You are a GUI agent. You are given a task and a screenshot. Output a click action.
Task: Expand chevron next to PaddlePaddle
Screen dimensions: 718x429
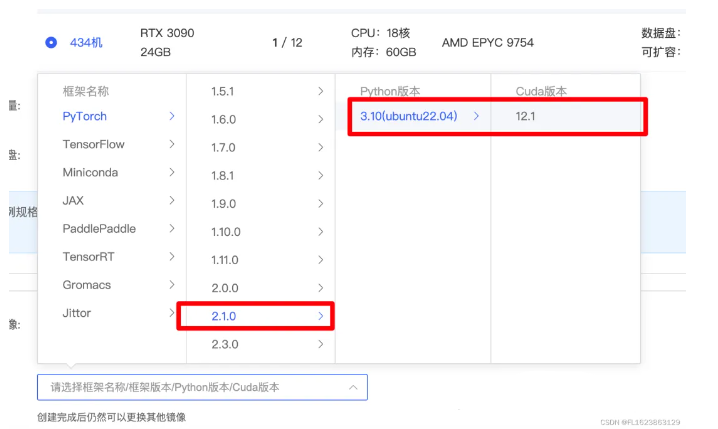172,228
